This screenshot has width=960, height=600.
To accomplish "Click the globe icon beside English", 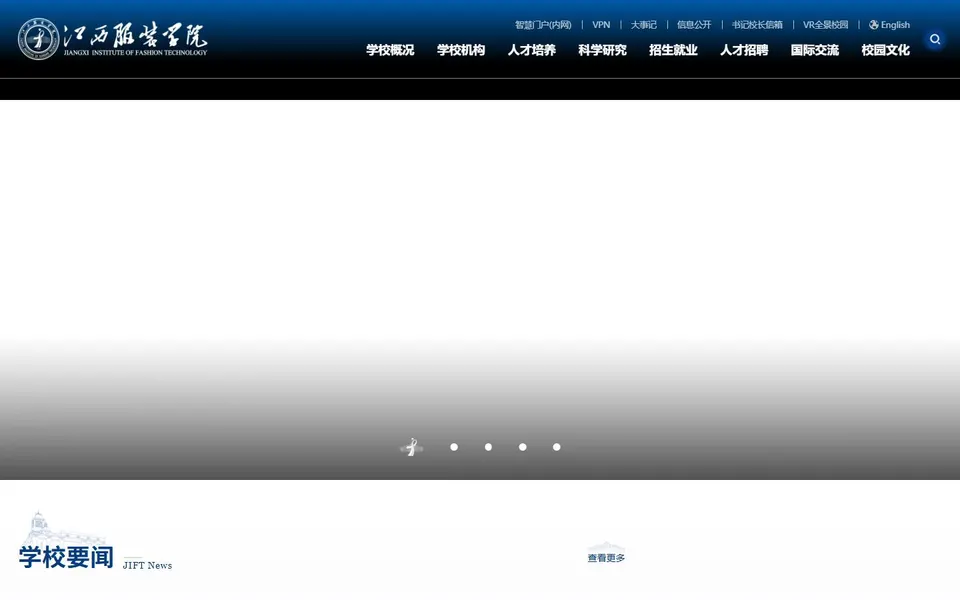I will (874, 24).
